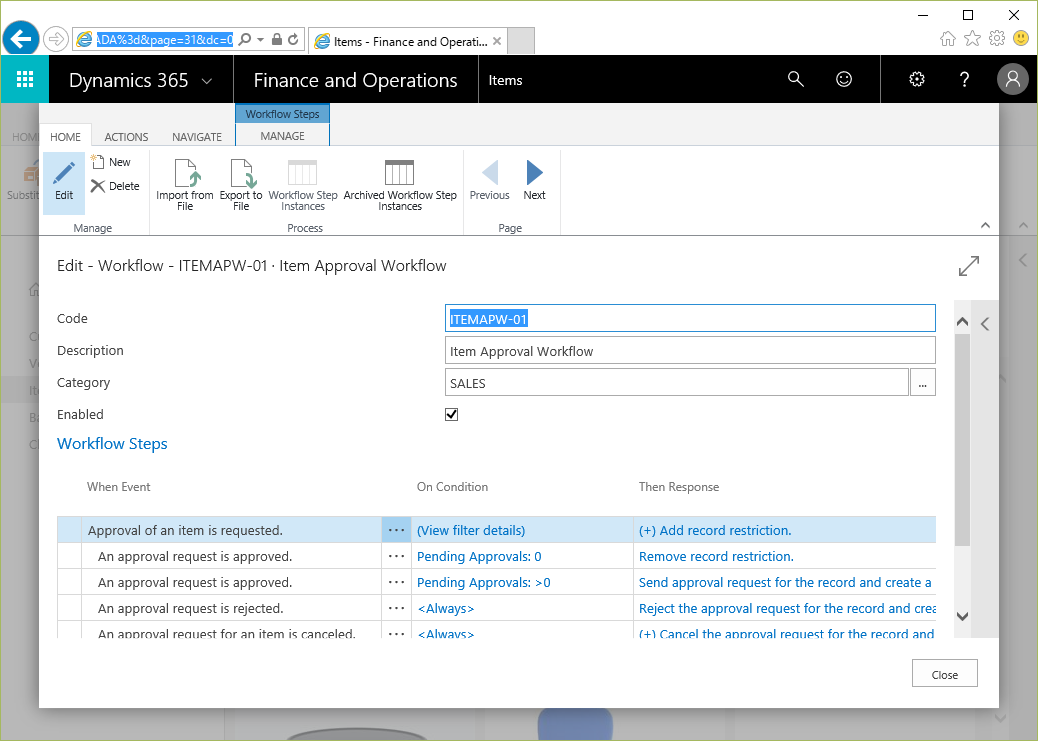Click the Edit pencil button
Viewport: 1038px width, 741px height.
[64, 183]
